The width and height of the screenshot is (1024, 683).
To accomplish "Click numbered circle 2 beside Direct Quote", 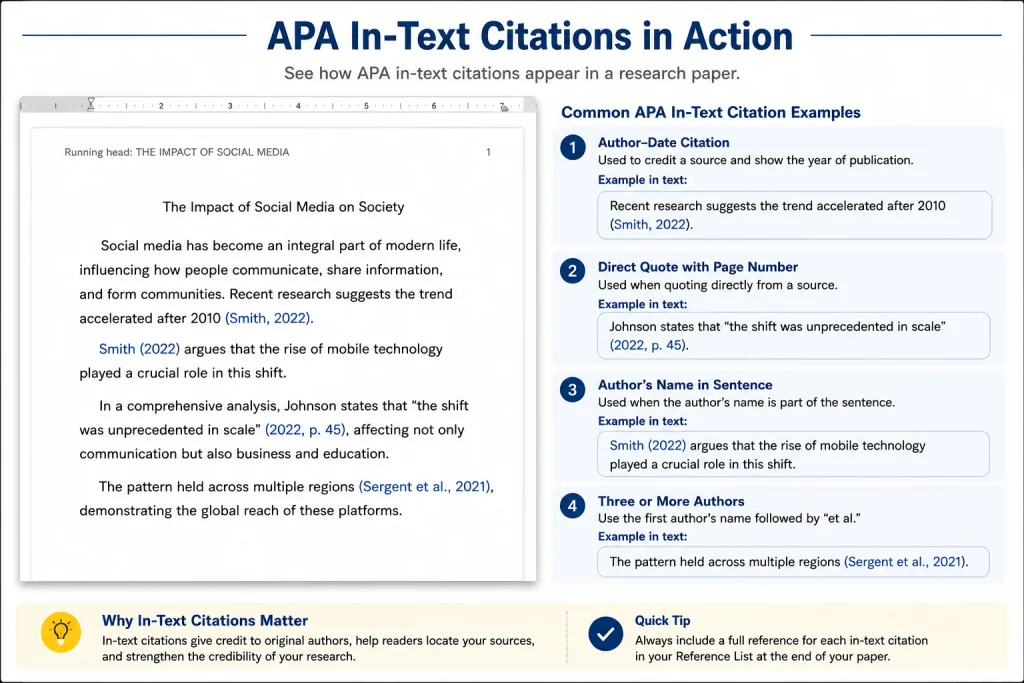I will tap(573, 271).
